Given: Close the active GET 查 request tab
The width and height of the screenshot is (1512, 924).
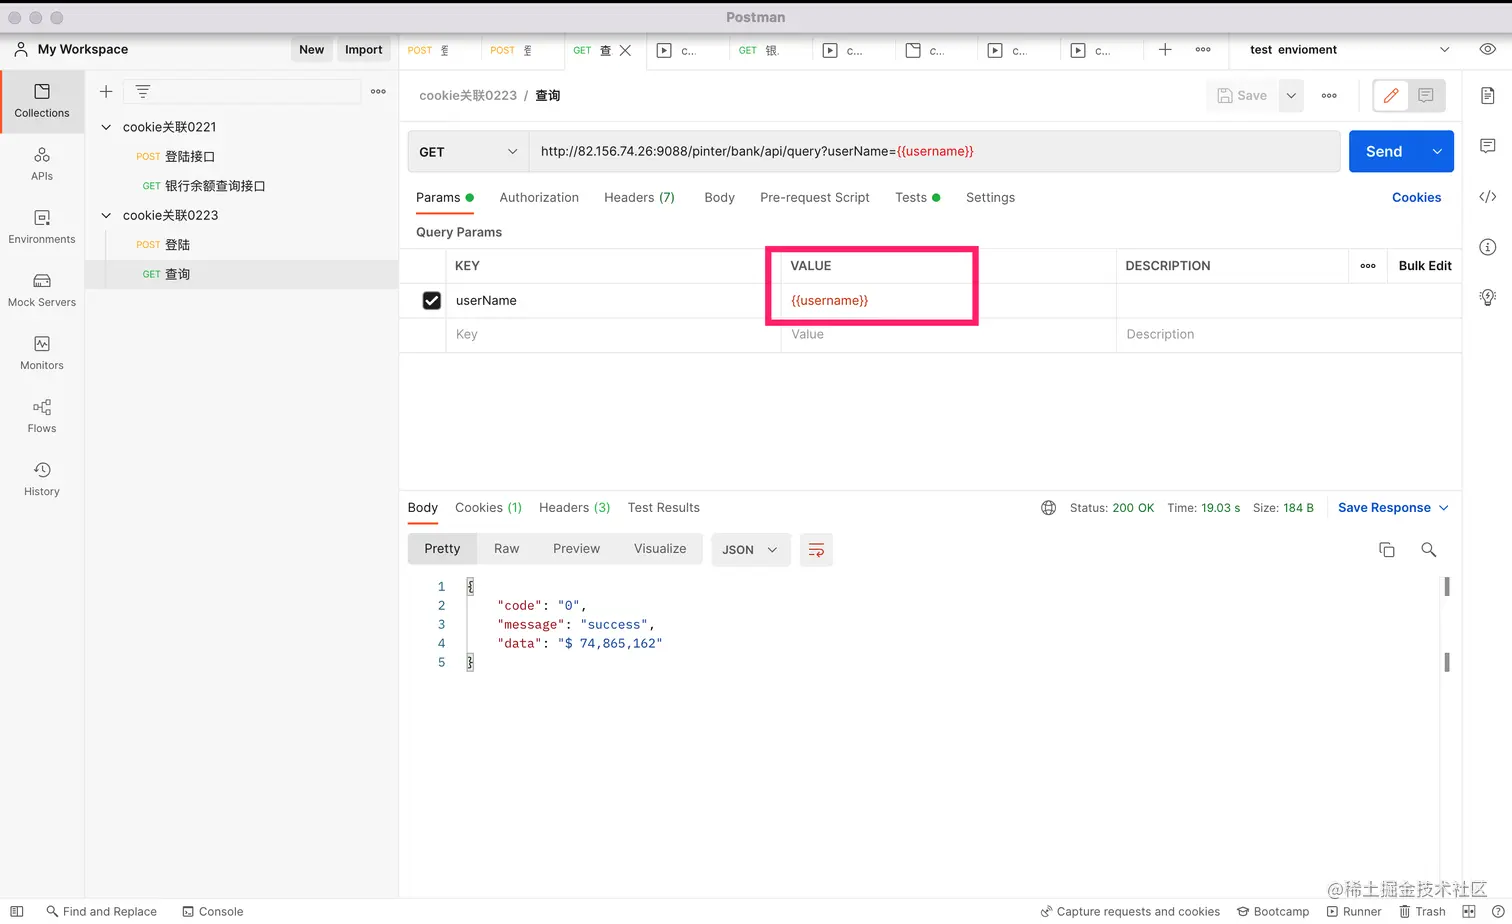Looking at the screenshot, I should 625,50.
